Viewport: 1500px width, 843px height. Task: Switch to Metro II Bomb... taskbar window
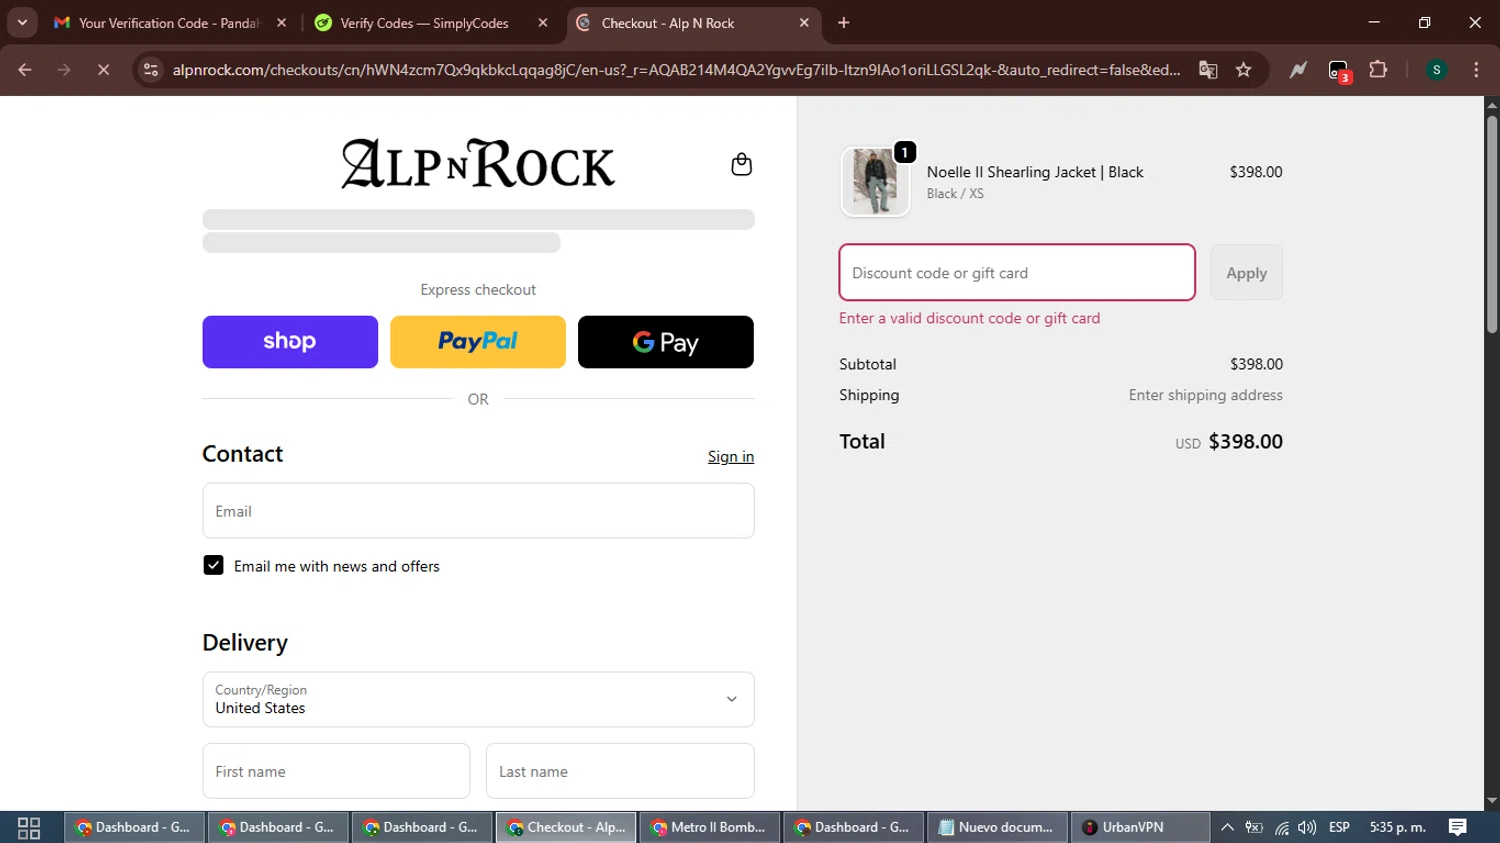click(x=710, y=828)
